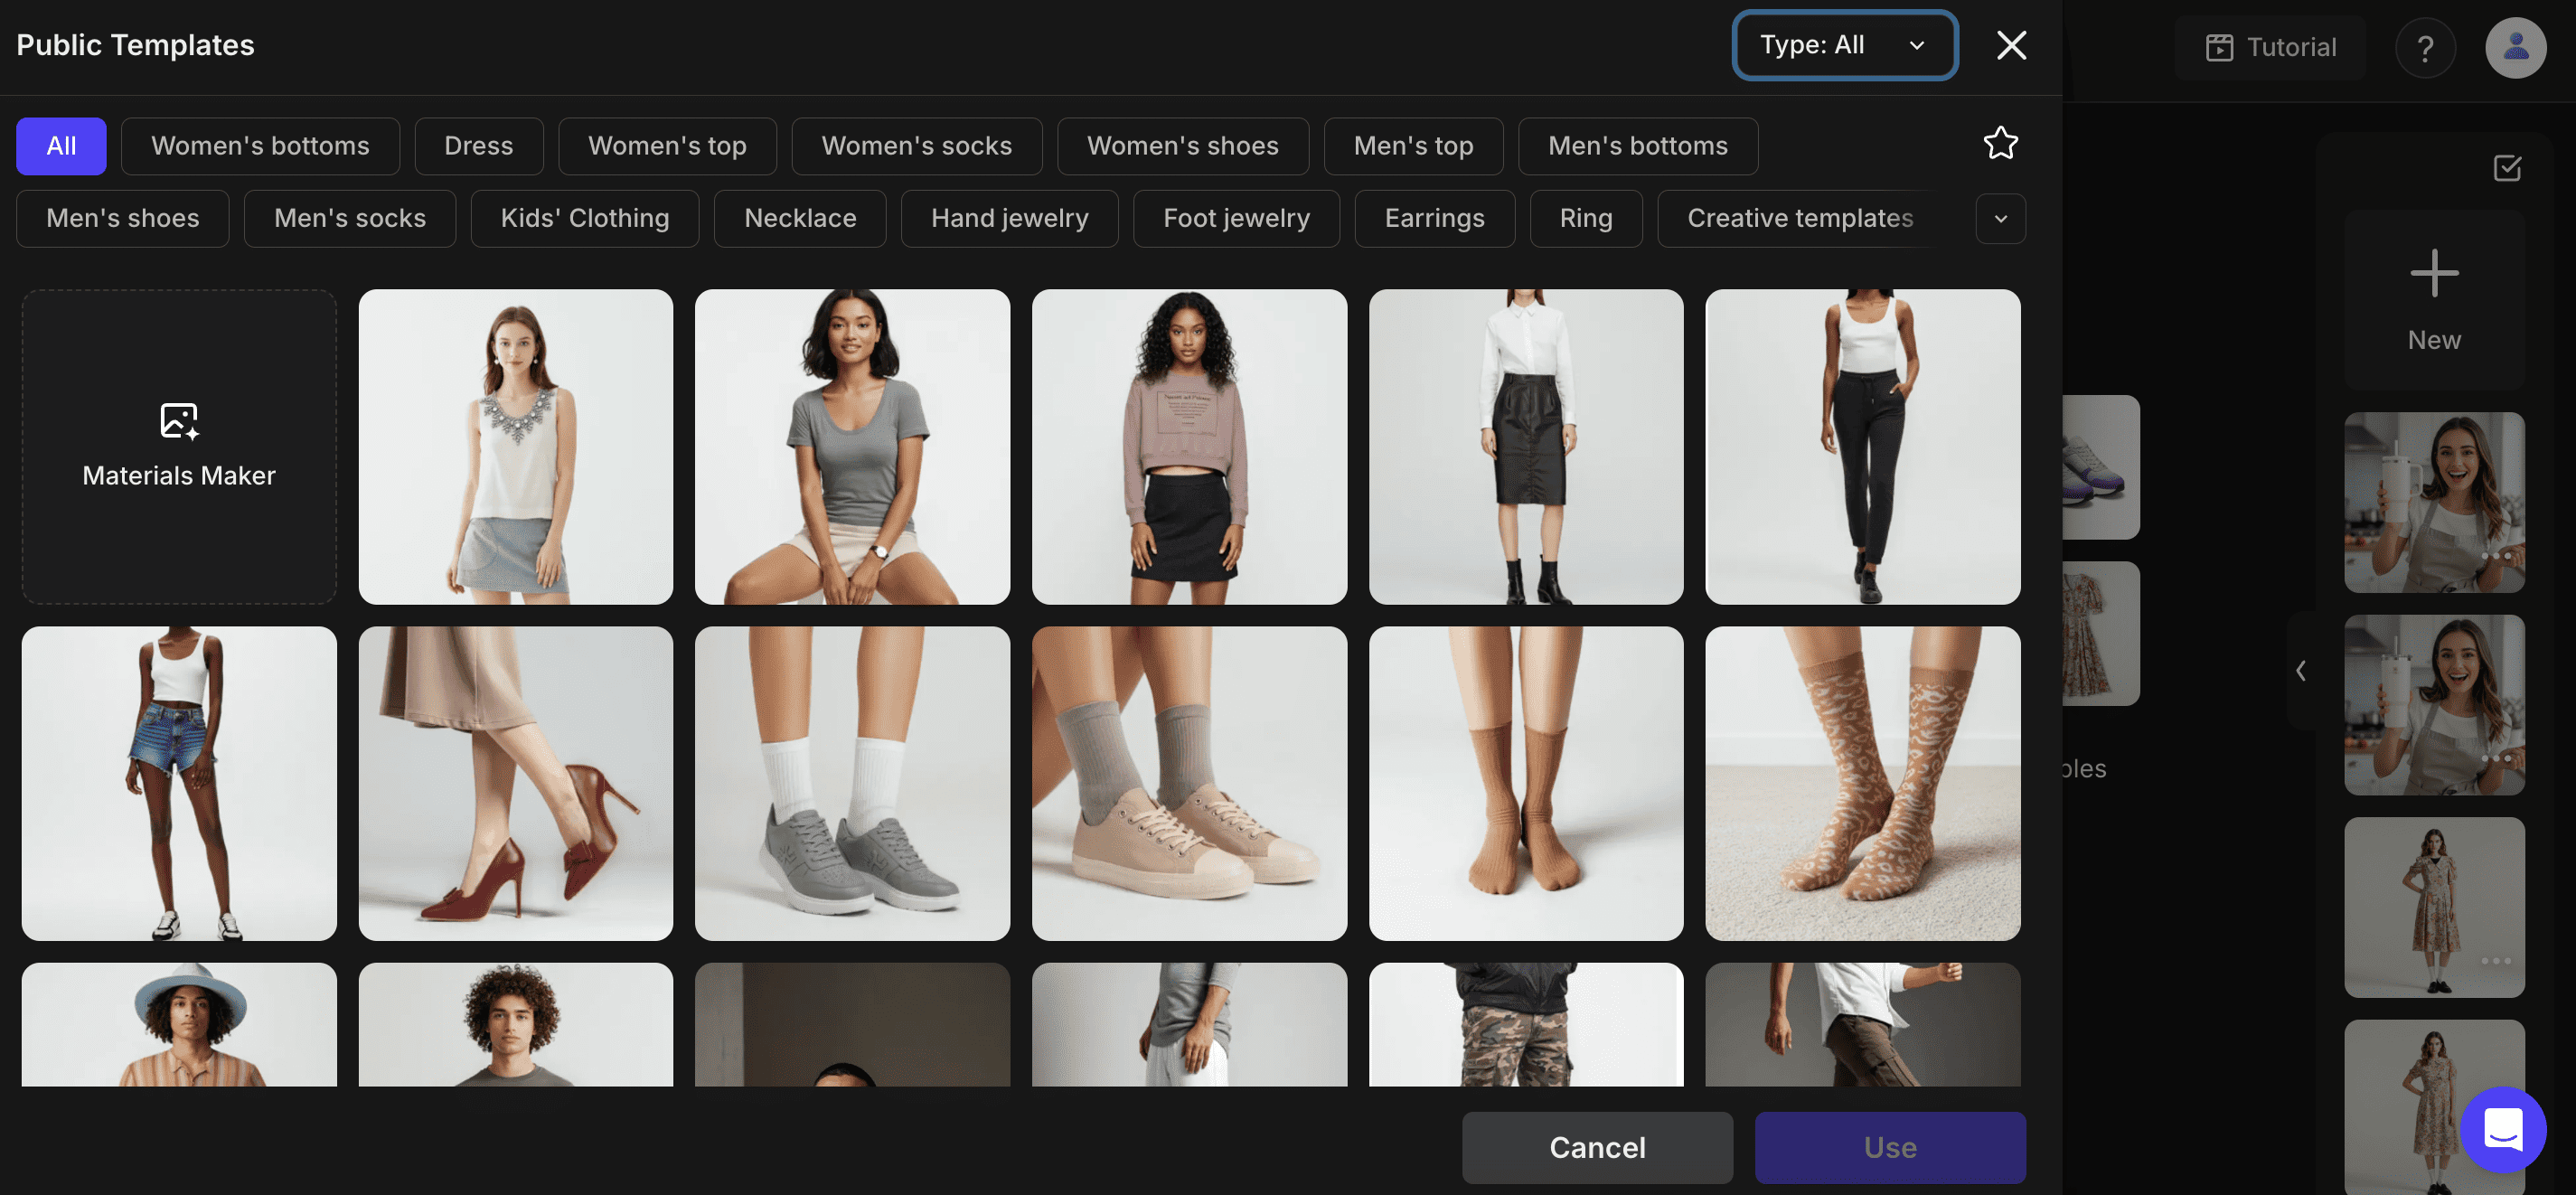Open the Tutorial video button
The height and width of the screenshot is (1195, 2576).
tap(2270, 48)
